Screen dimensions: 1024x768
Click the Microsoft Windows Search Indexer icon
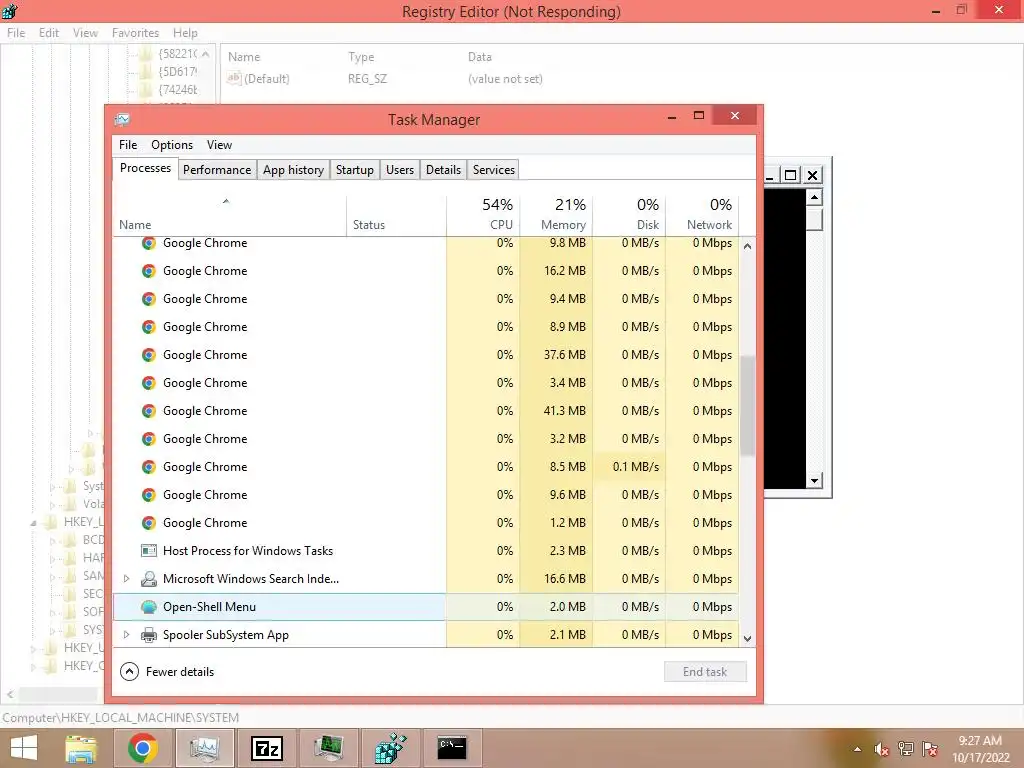[x=149, y=579]
